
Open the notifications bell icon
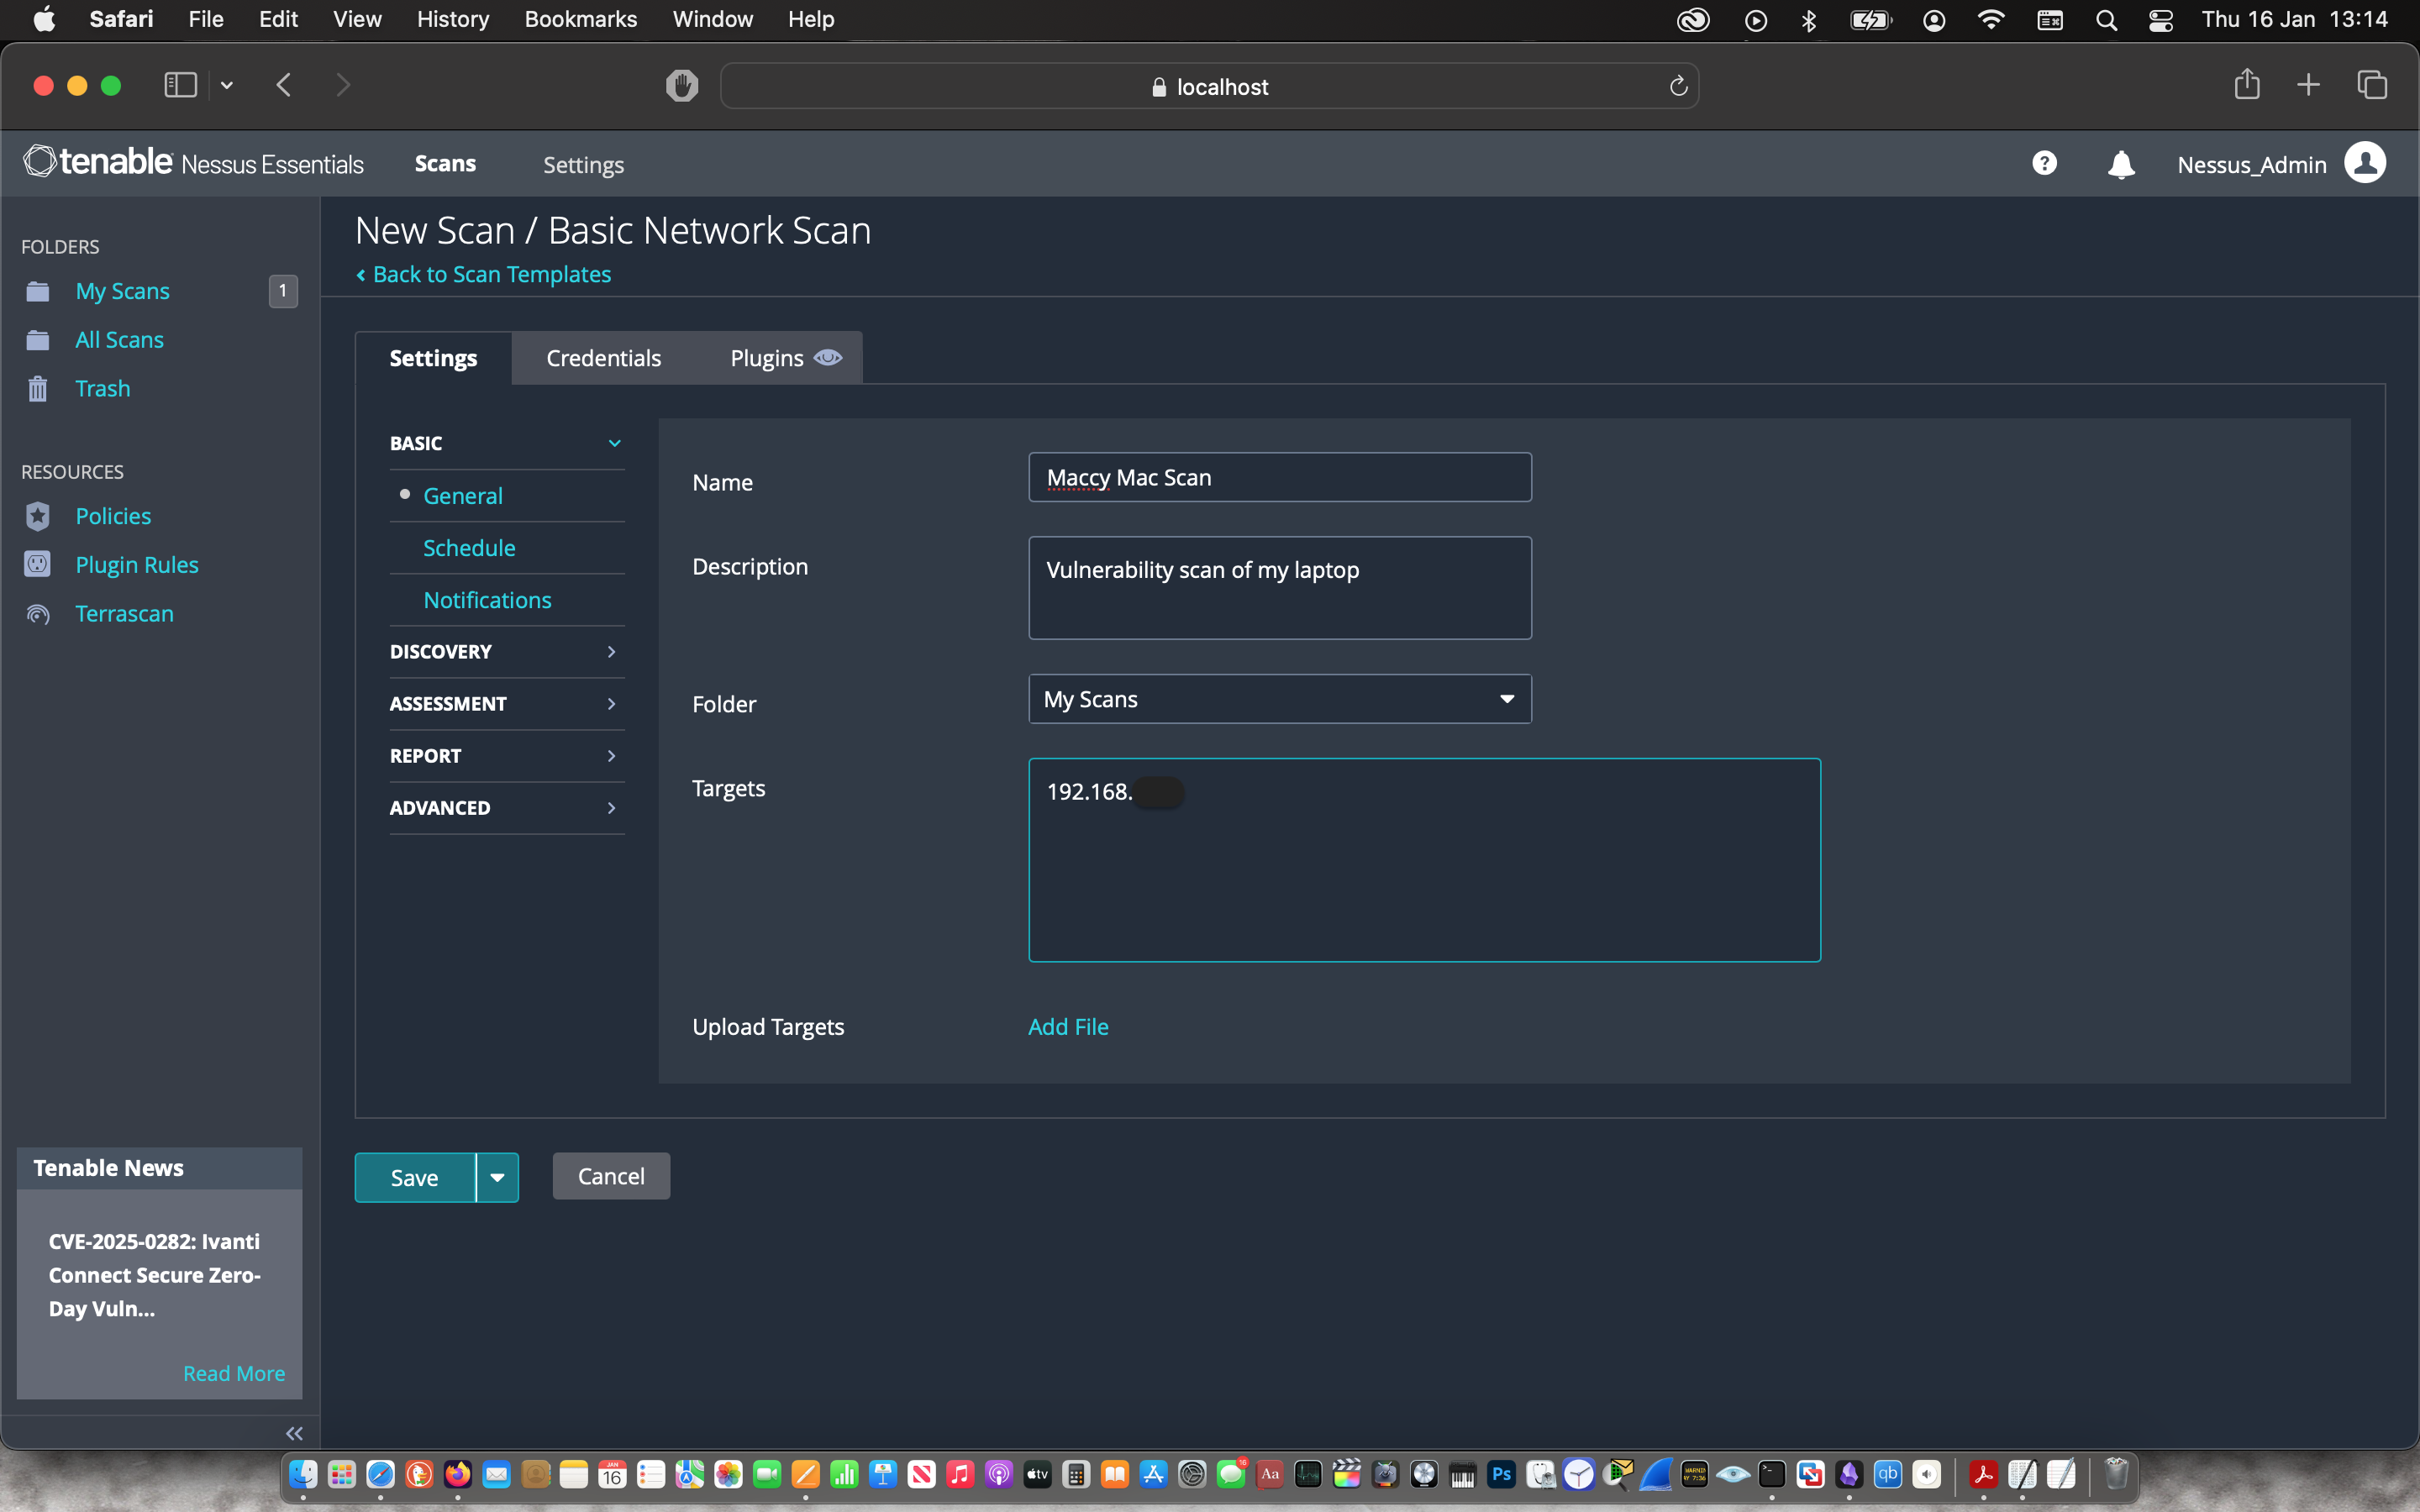(x=2120, y=165)
